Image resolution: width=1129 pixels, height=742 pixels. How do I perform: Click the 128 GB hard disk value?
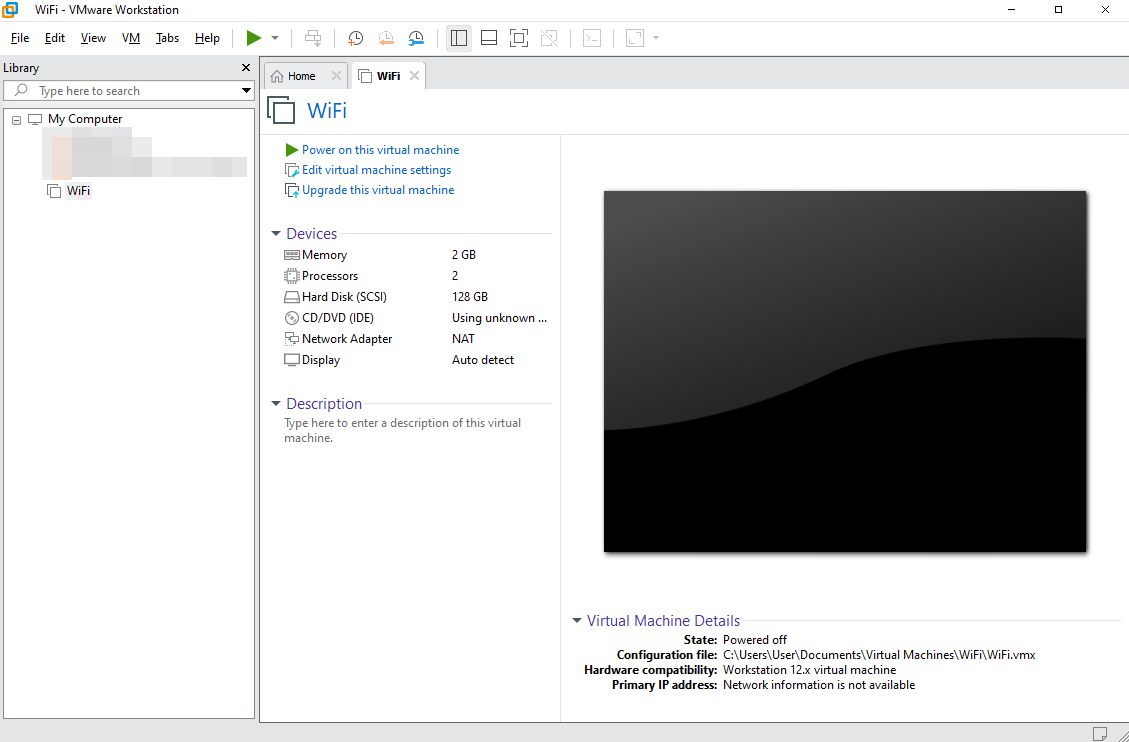click(469, 297)
